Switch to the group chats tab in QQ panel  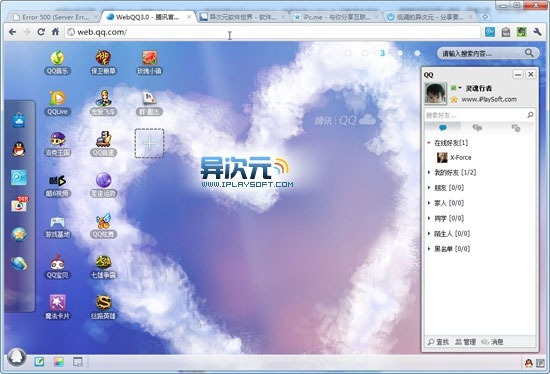(x=477, y=128)
